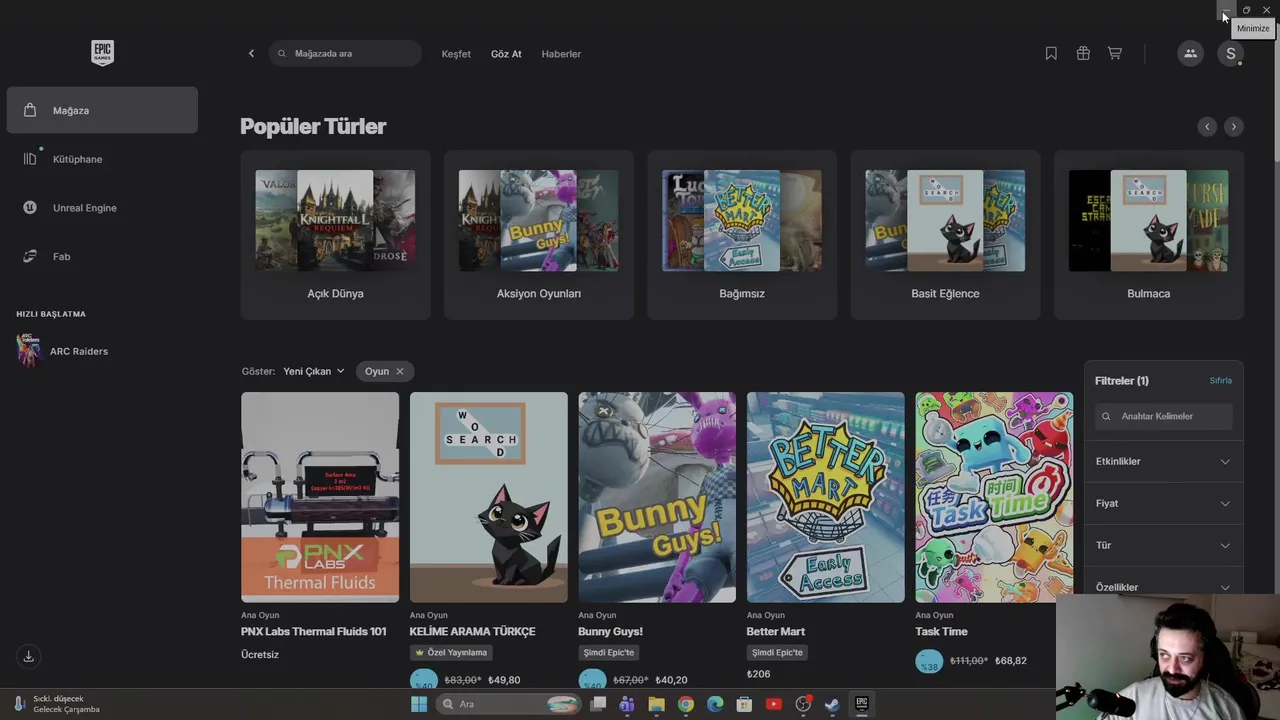Expand the Tür filter
This screenshot has width=1280, height=720.
(x=1163, y=545)
